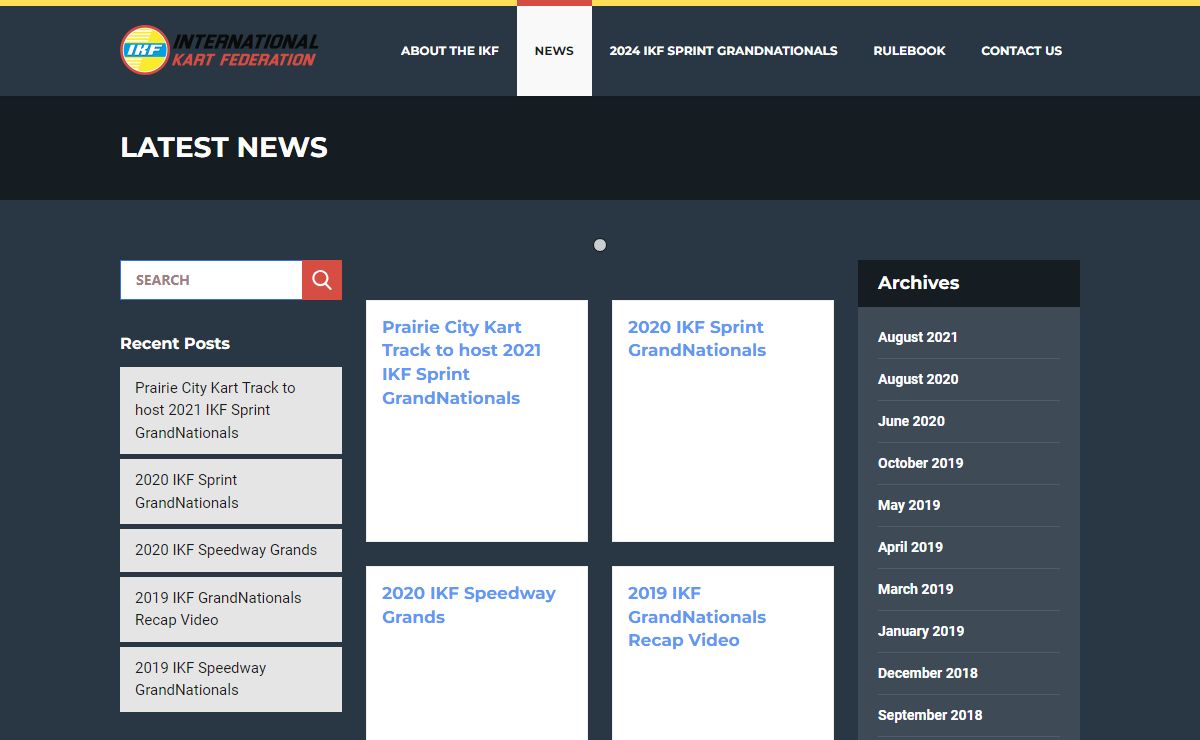
Task: Open 2024 IKF Sprint GrandNationals page
Action: point(724,51)
